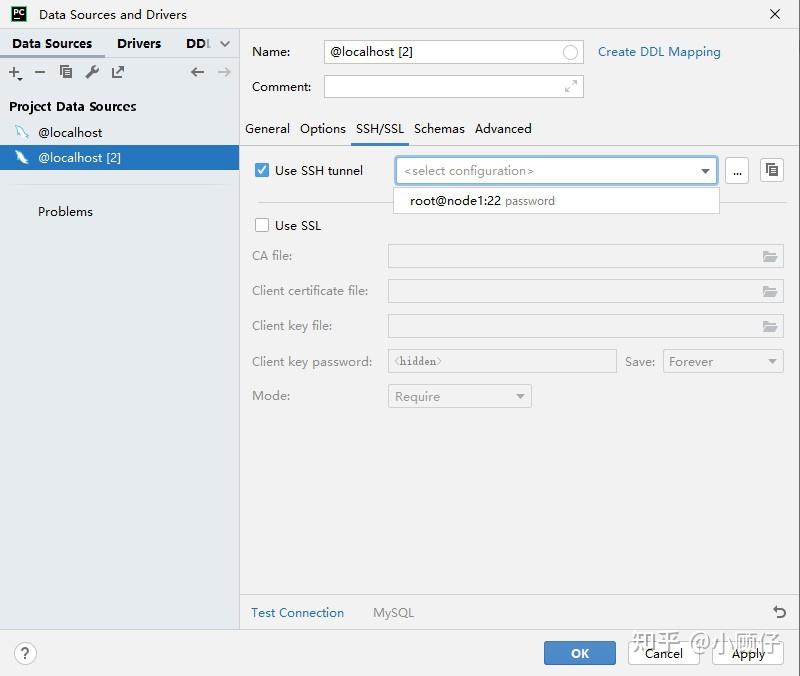The height and width of the screenshot is (676, 800).
Task: Remove selected data source with minus icon
Action: [40, 72]
